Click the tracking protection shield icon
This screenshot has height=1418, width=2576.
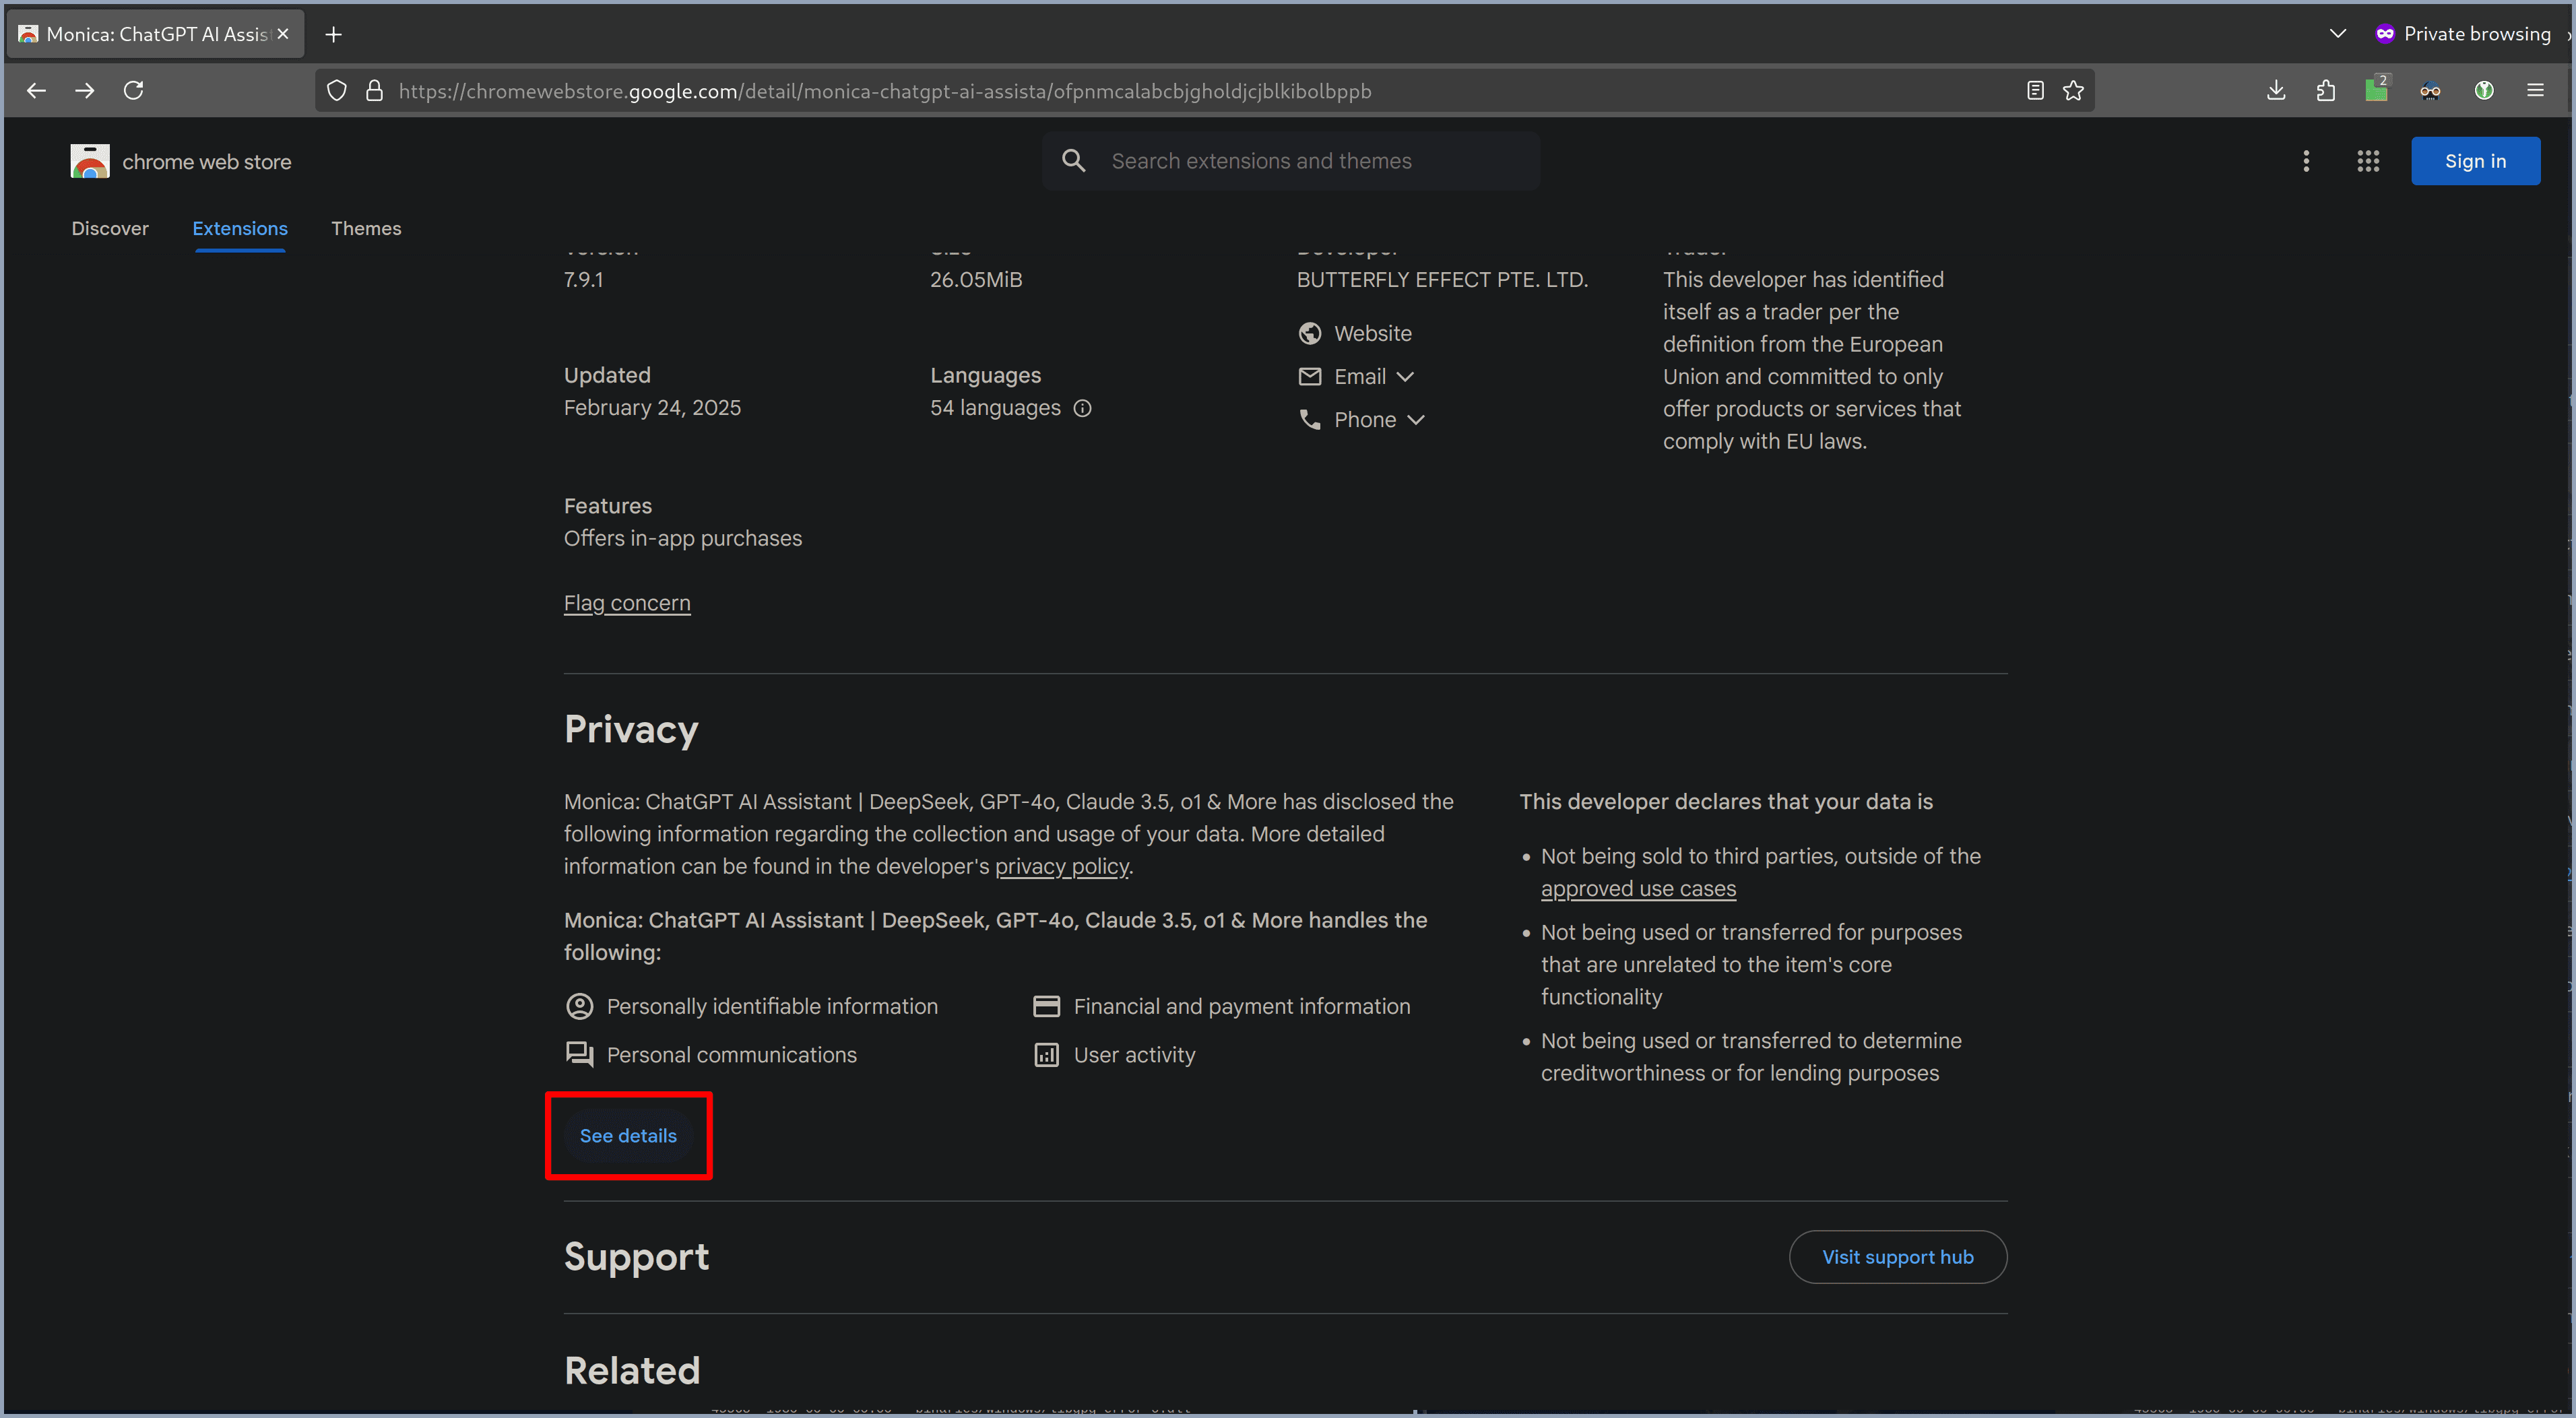pyautogui.click(x=337, y=91)
